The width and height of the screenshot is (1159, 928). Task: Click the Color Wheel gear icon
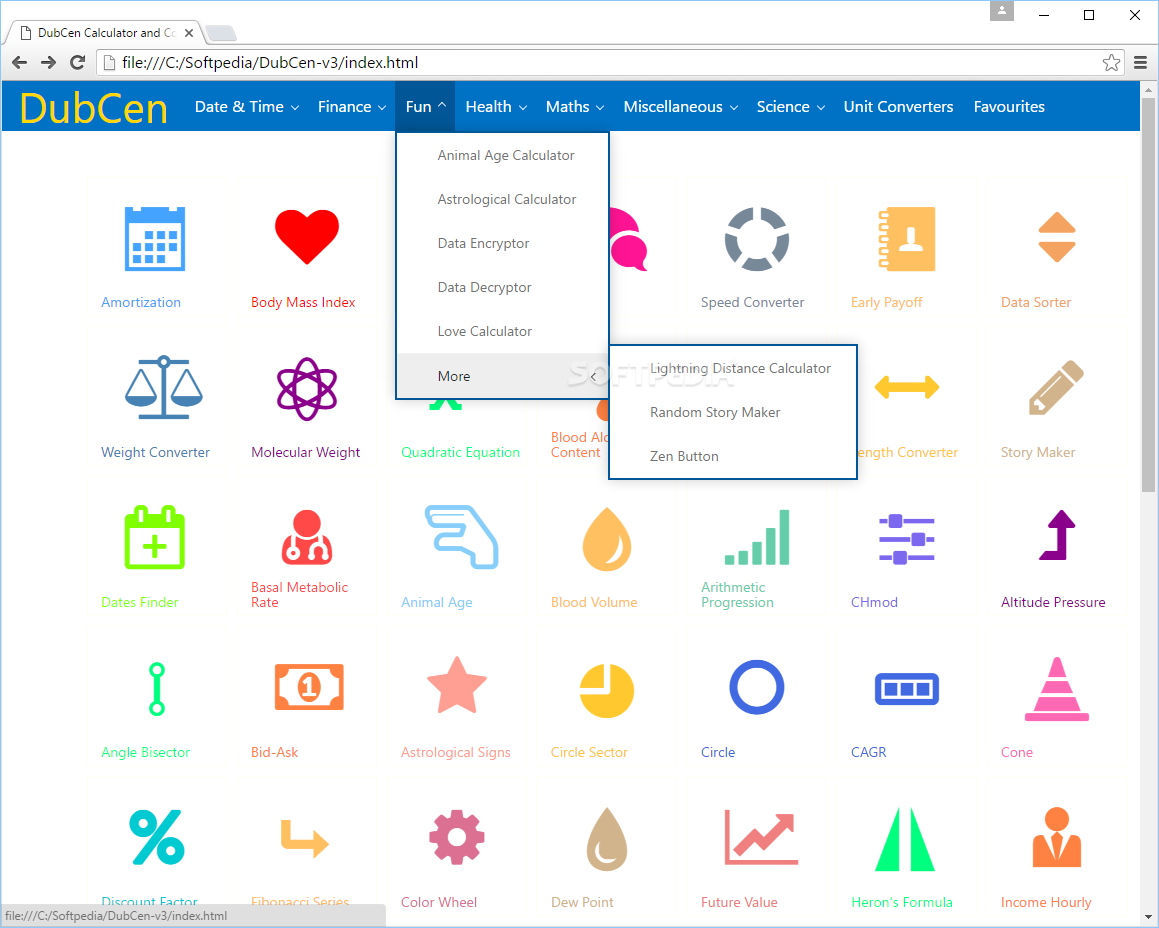click(457, 837)
